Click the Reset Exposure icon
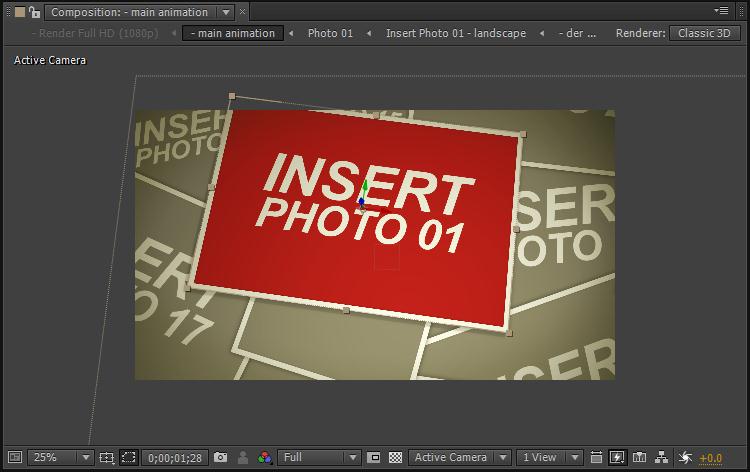 (x=685, y=457)
